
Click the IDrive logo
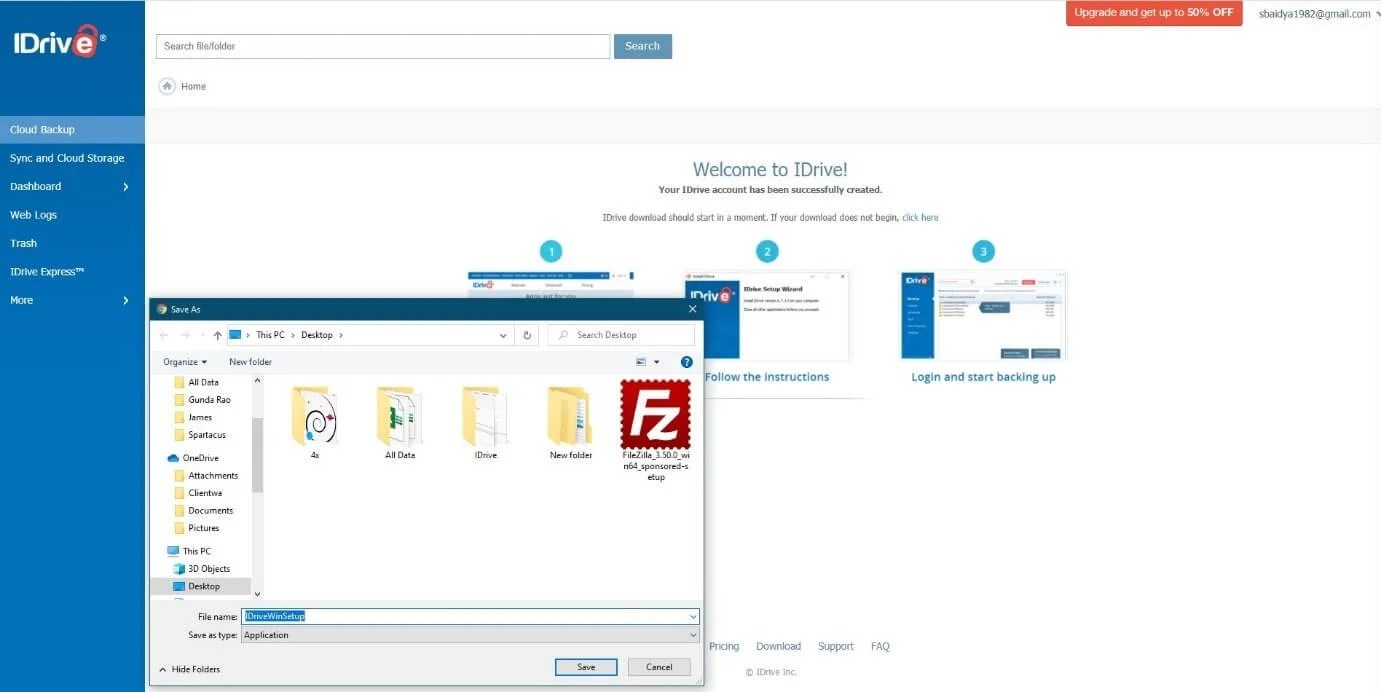tap(55, 42)
